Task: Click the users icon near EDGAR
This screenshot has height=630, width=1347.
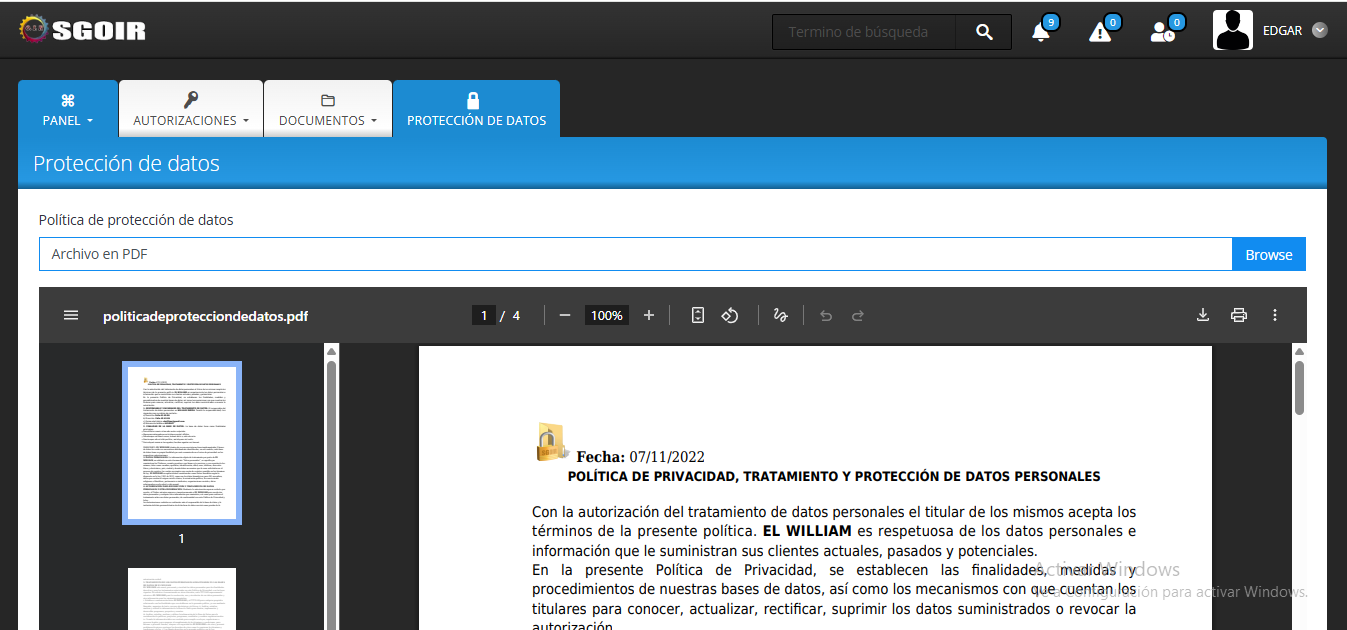Action: coord(1162,32)
